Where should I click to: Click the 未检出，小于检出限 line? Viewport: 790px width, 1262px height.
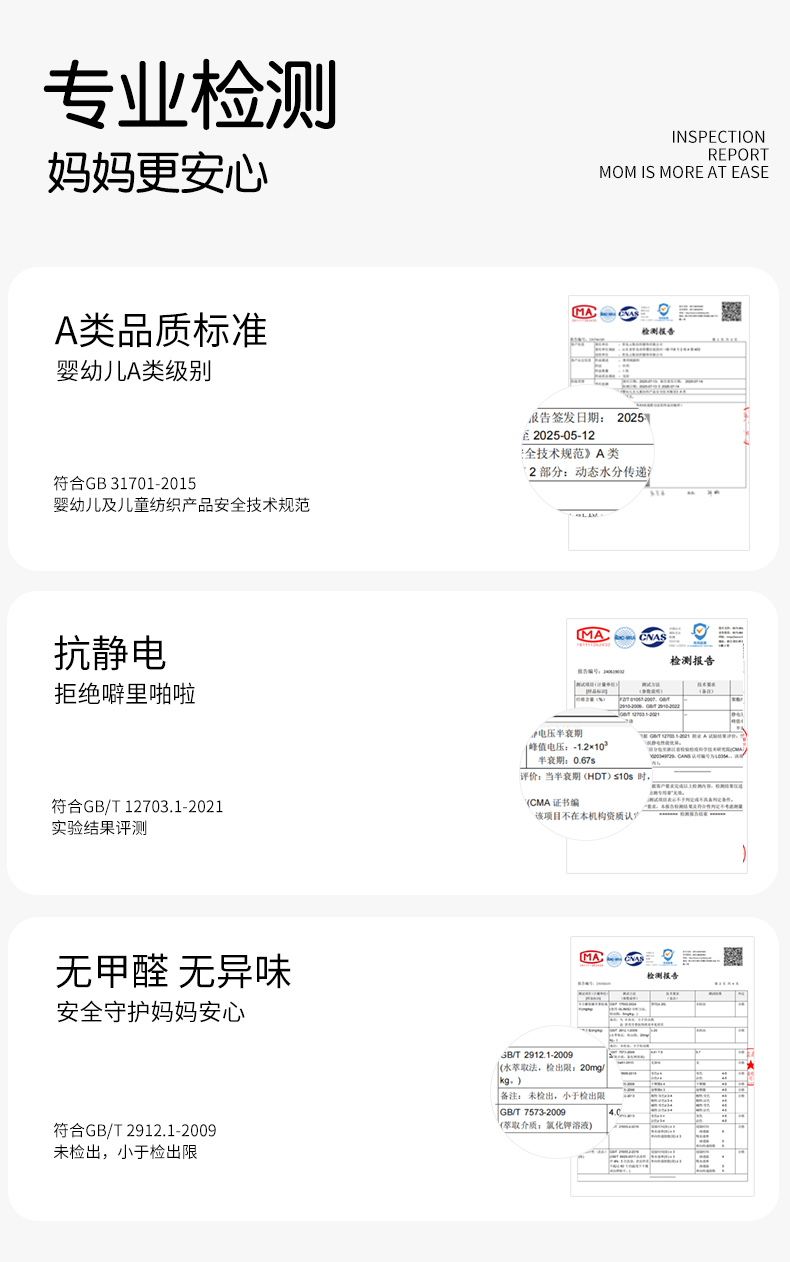tap(126, 1152)
